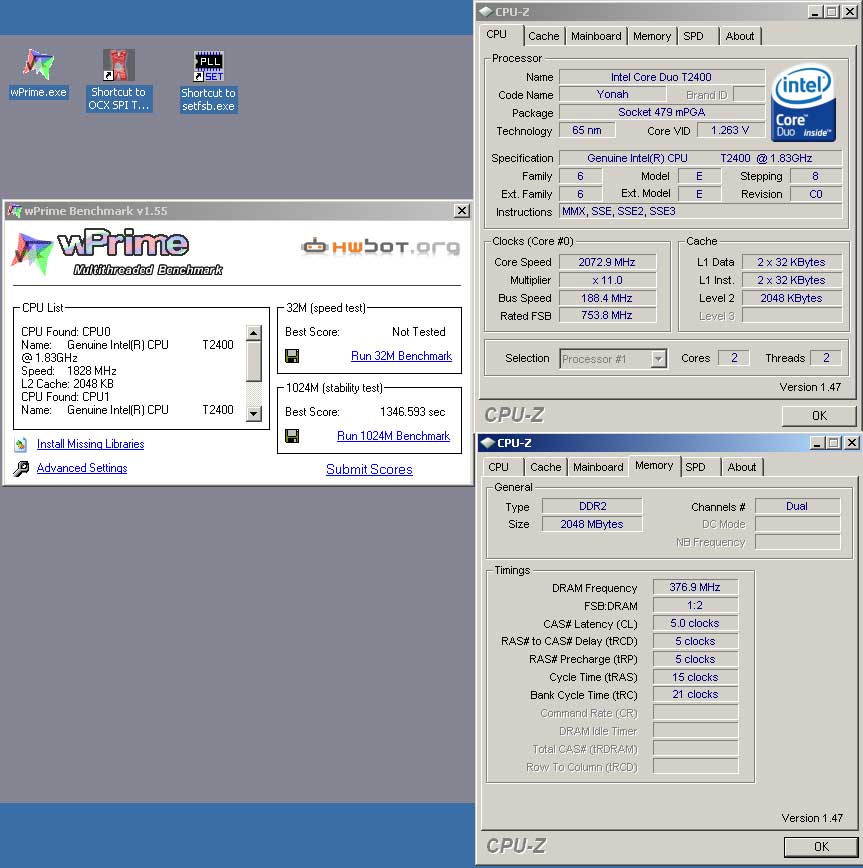Run the 1024M Benchmark
The image size is (863, 868).
point(394,436)
